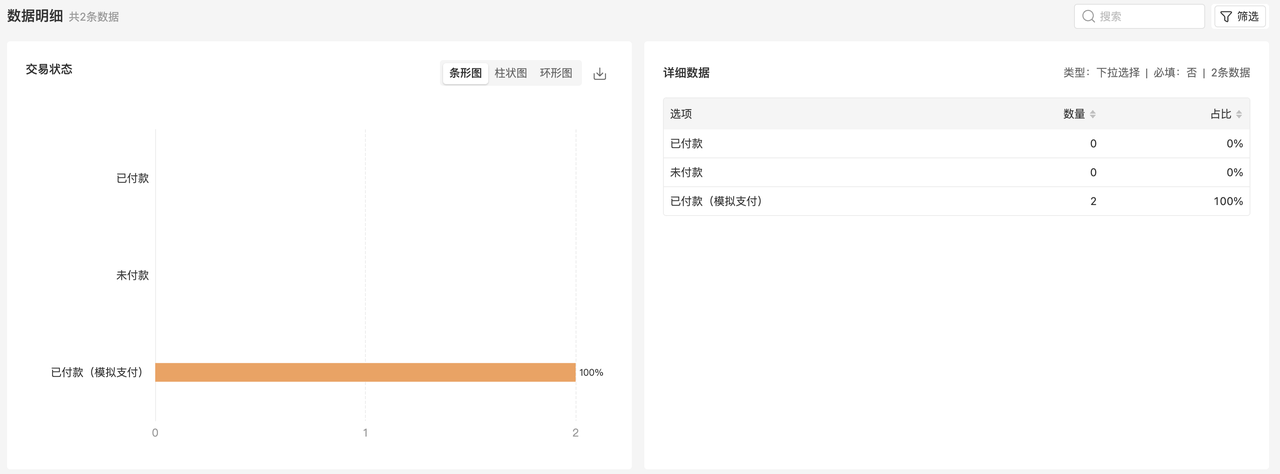Click the 选项 column header

coord(681,114)
